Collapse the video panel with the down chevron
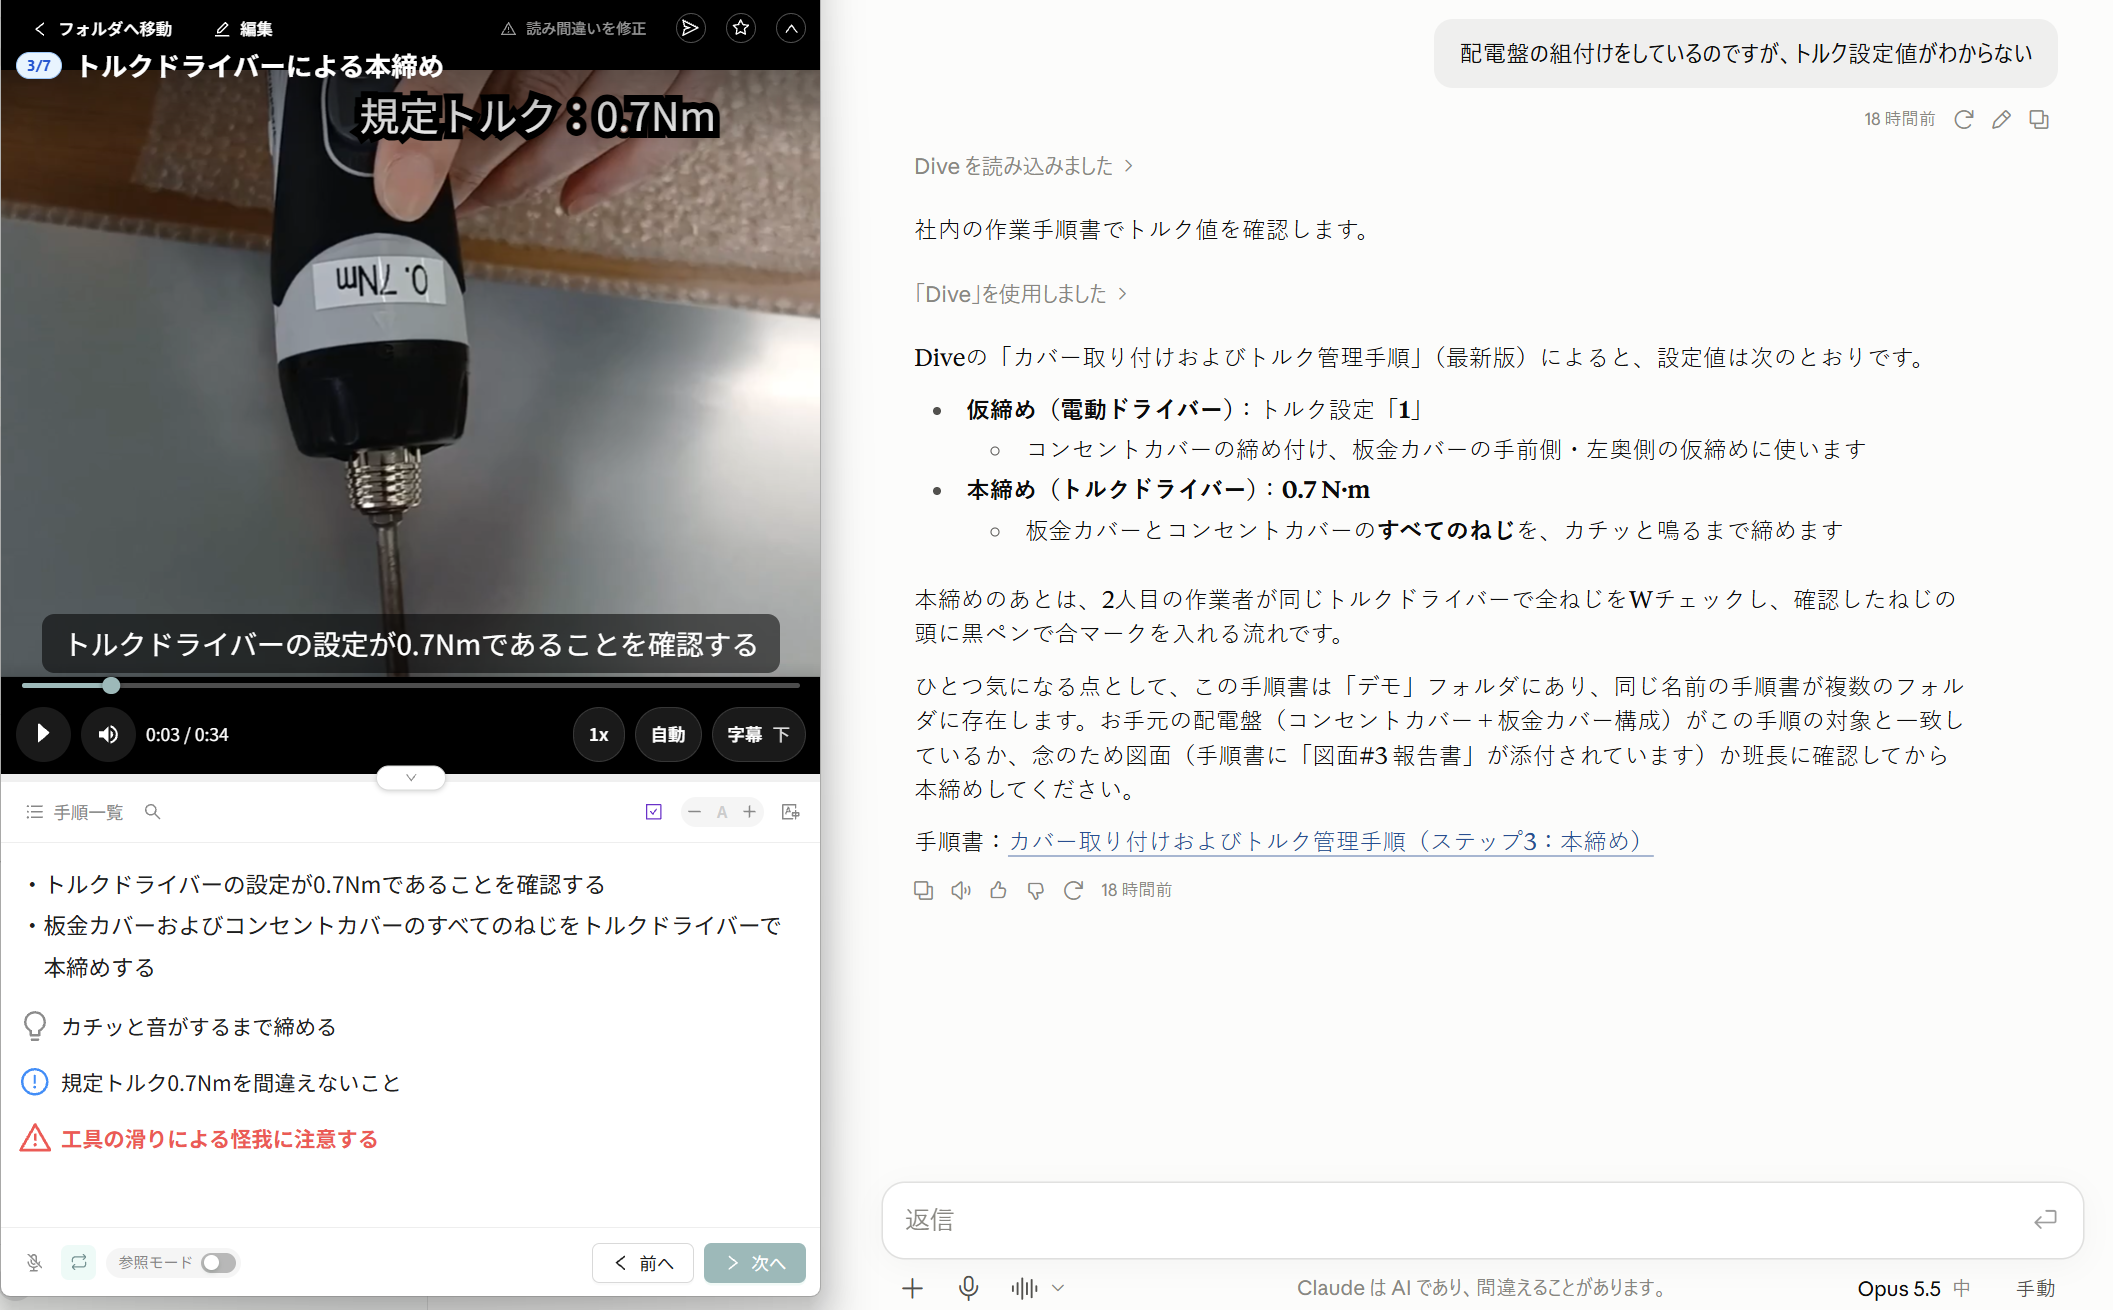Image resolution: width=2113 pixels, height=1310 pixels. click(411, 777)
